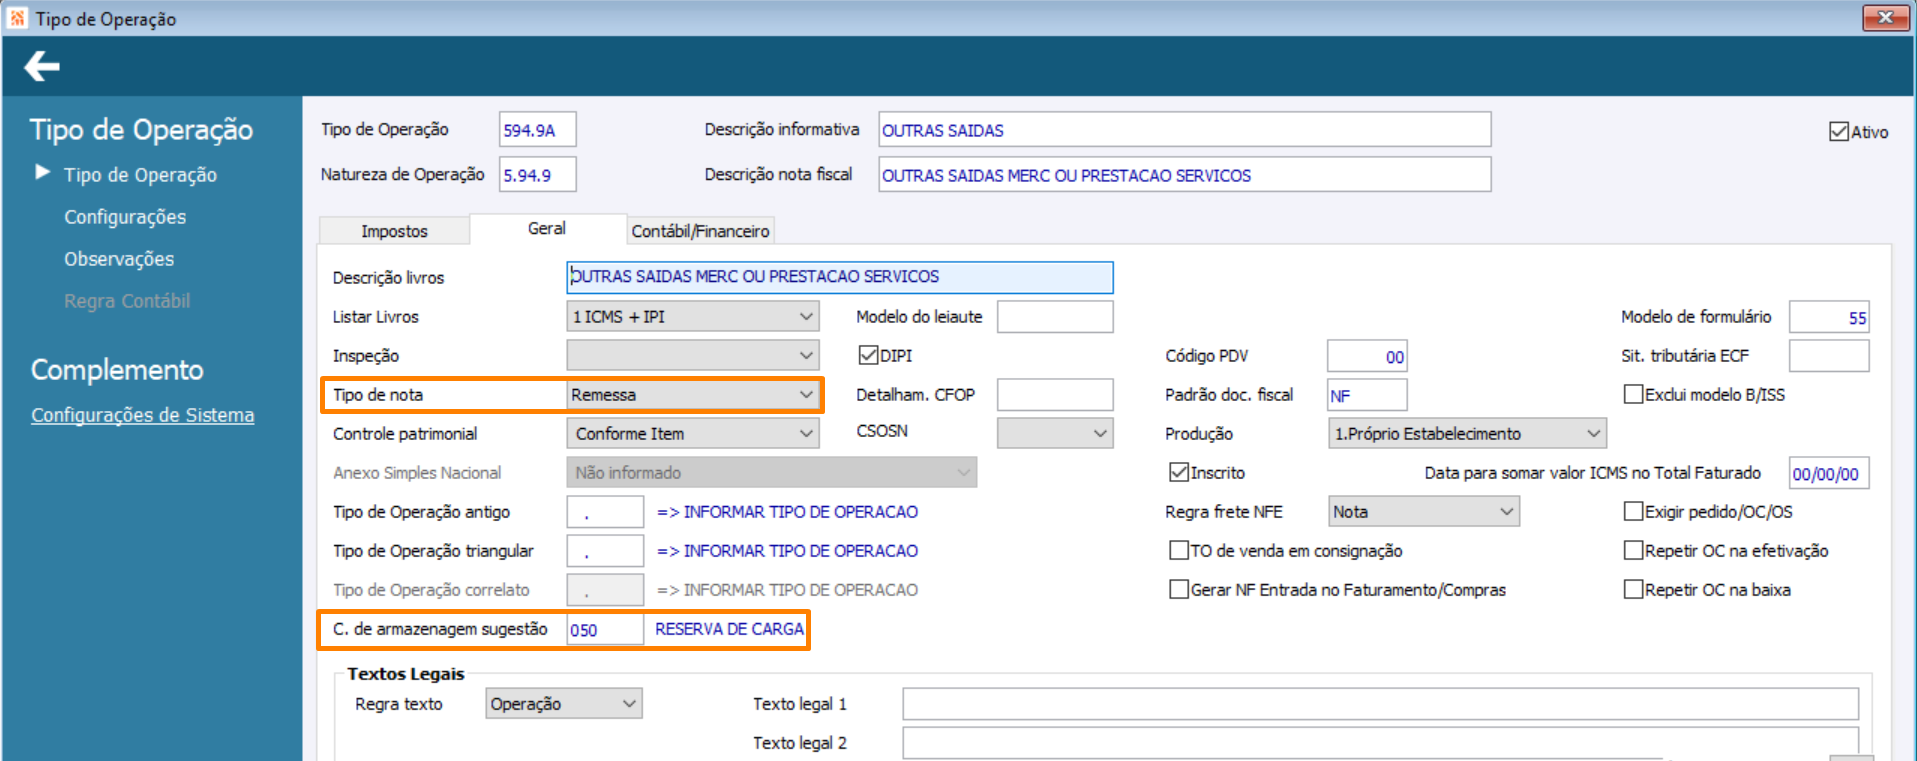Click the Textos Legais group label
1917x761 pixels.
tap(406, 674)
